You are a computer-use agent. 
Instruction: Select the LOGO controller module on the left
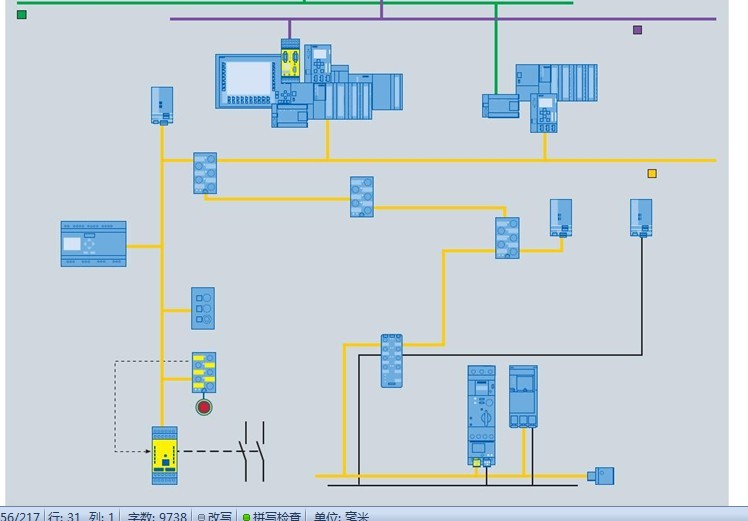click(94, 244)
